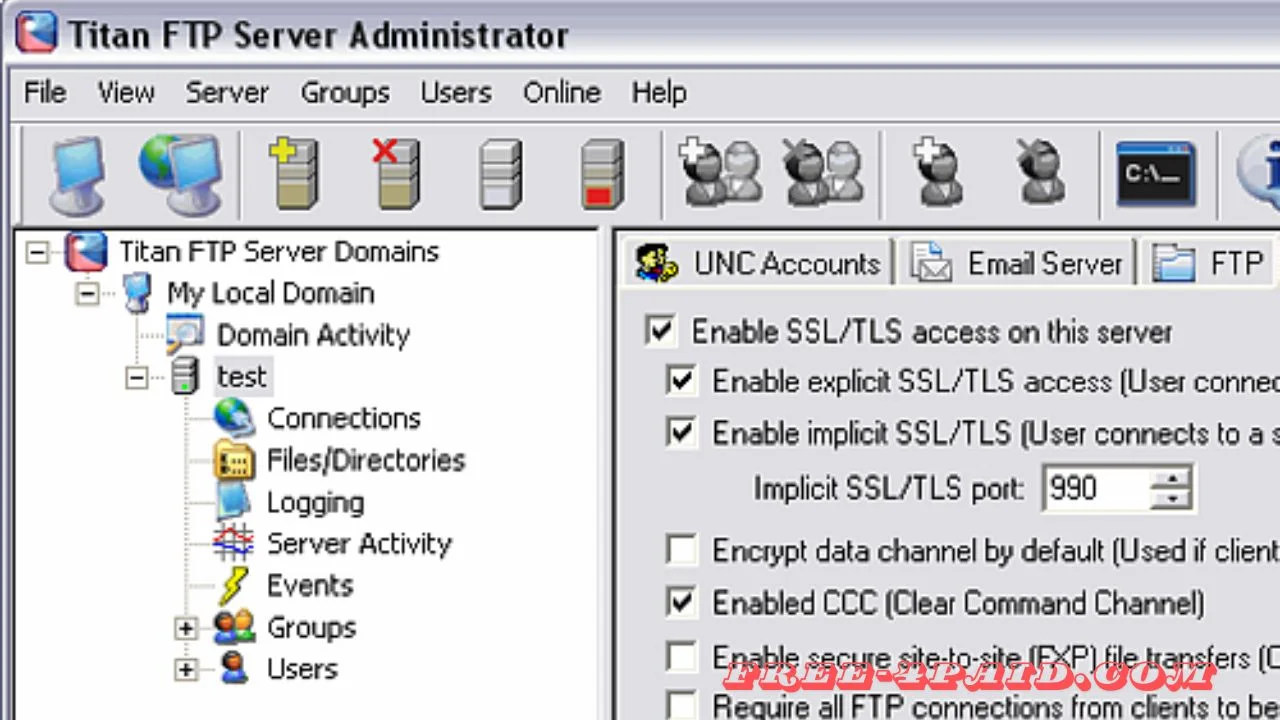This screenshot has height=720, width=1280.
Task: Check Enable secure site-to-site FXP transfers
Action: pos(681,657)
